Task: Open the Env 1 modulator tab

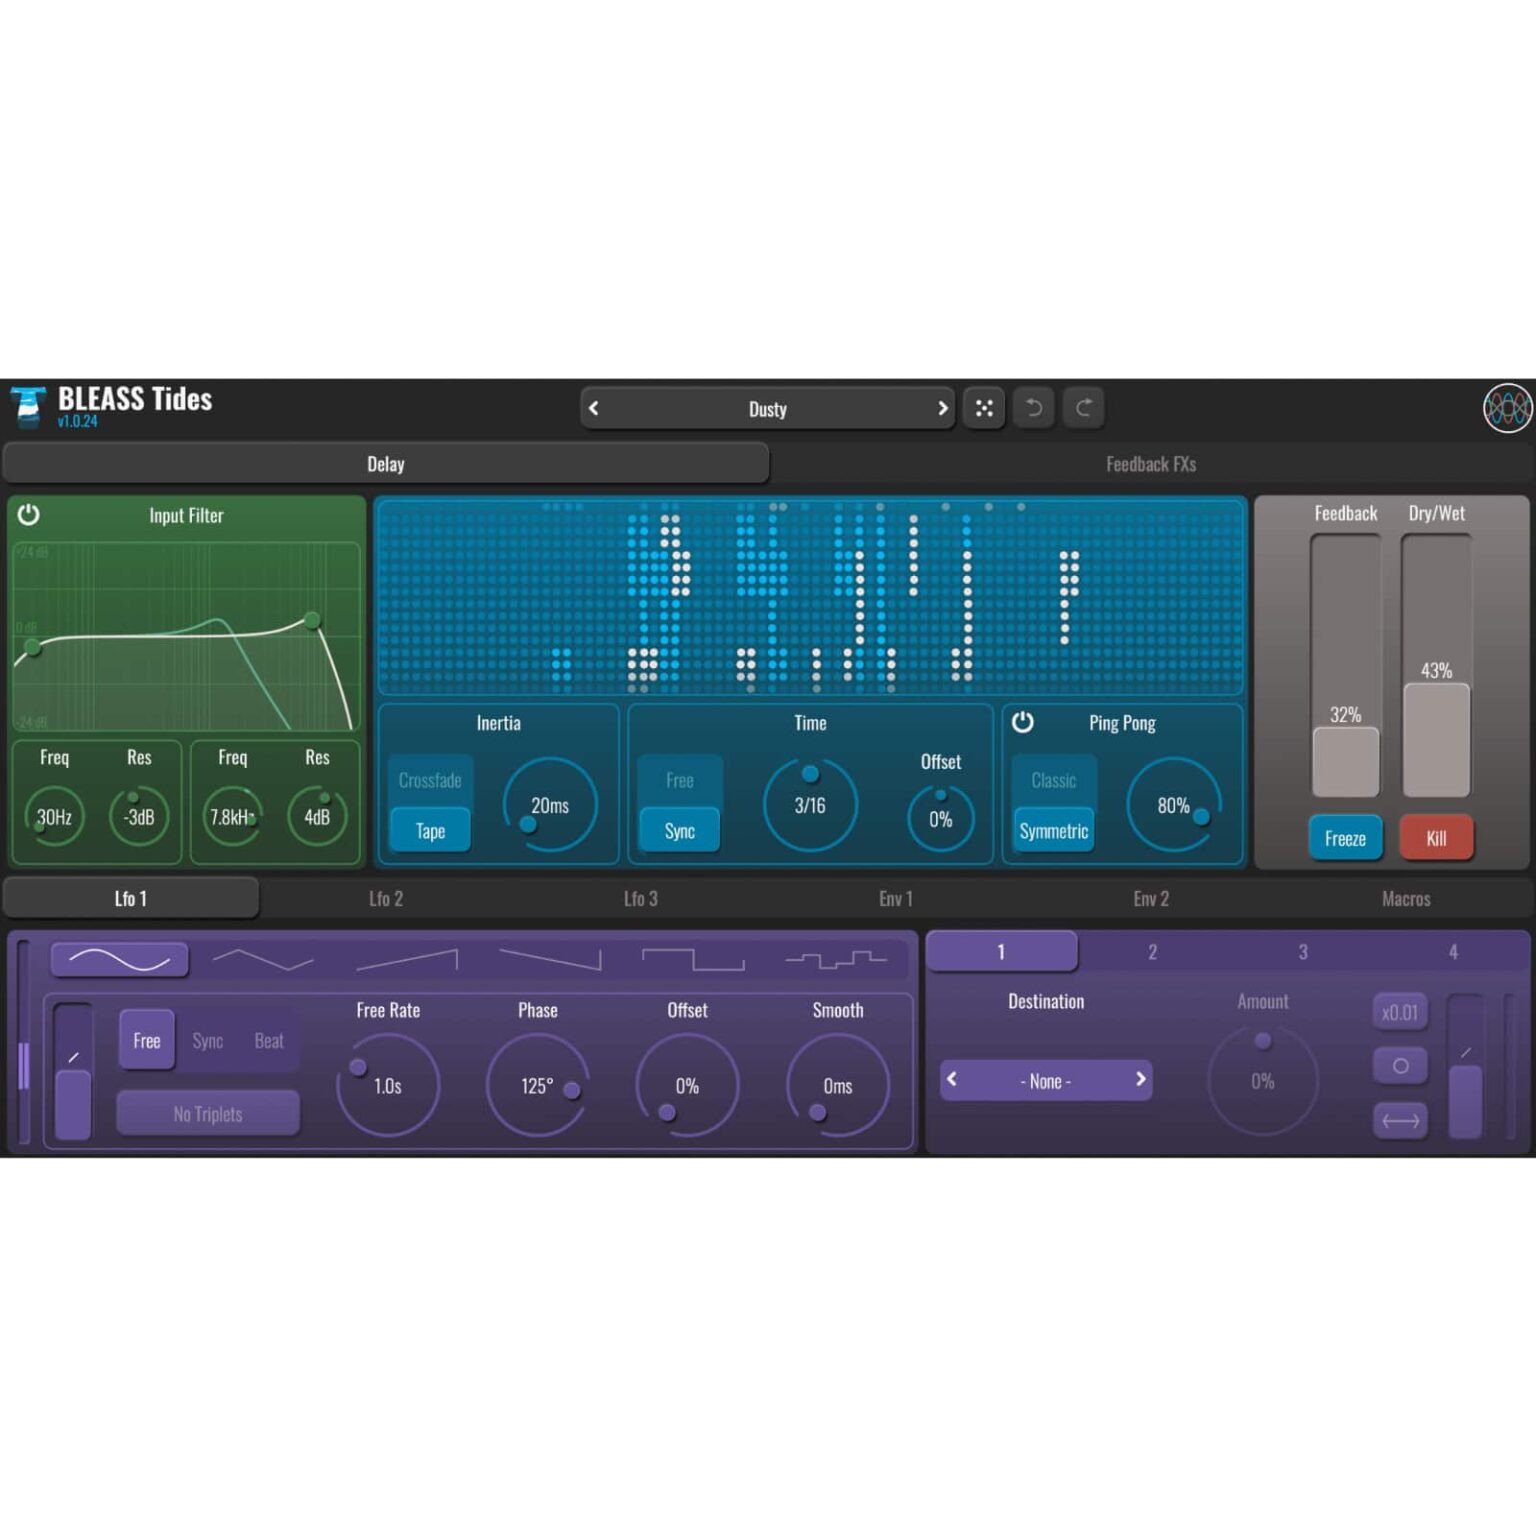Action: (895, 899)
